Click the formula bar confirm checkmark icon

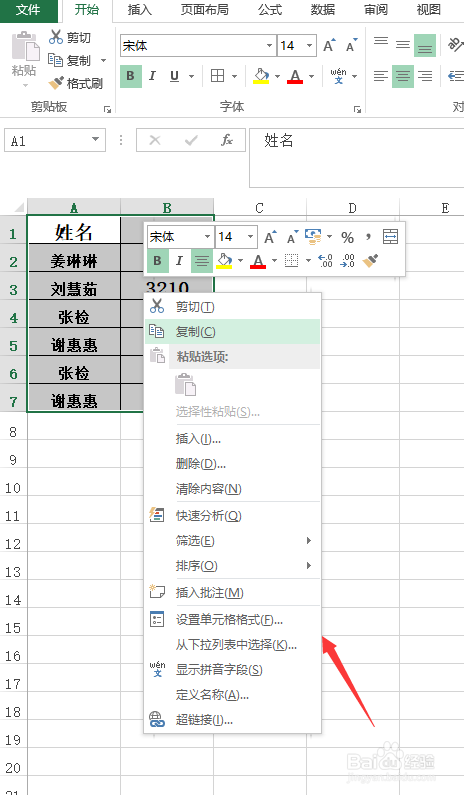click(191, 140)
